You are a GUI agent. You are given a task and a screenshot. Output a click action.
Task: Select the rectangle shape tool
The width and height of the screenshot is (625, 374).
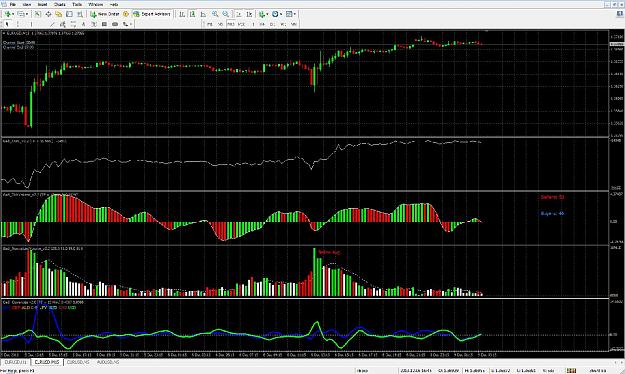104,24
